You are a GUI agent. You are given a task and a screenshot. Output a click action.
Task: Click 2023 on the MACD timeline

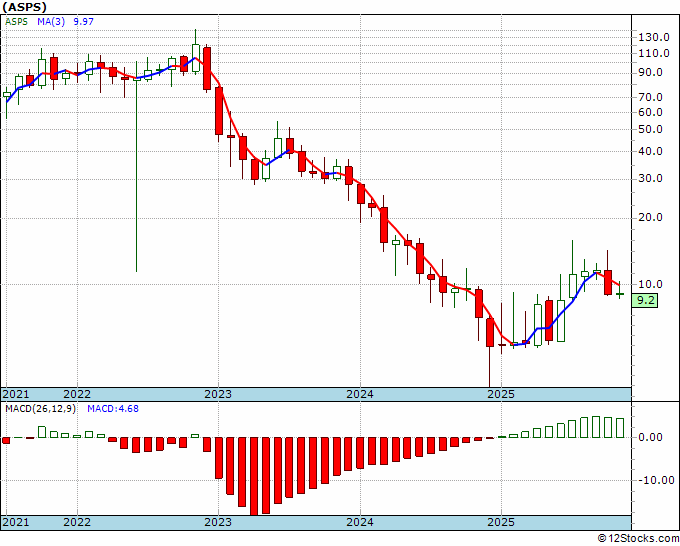pos(218,522)
